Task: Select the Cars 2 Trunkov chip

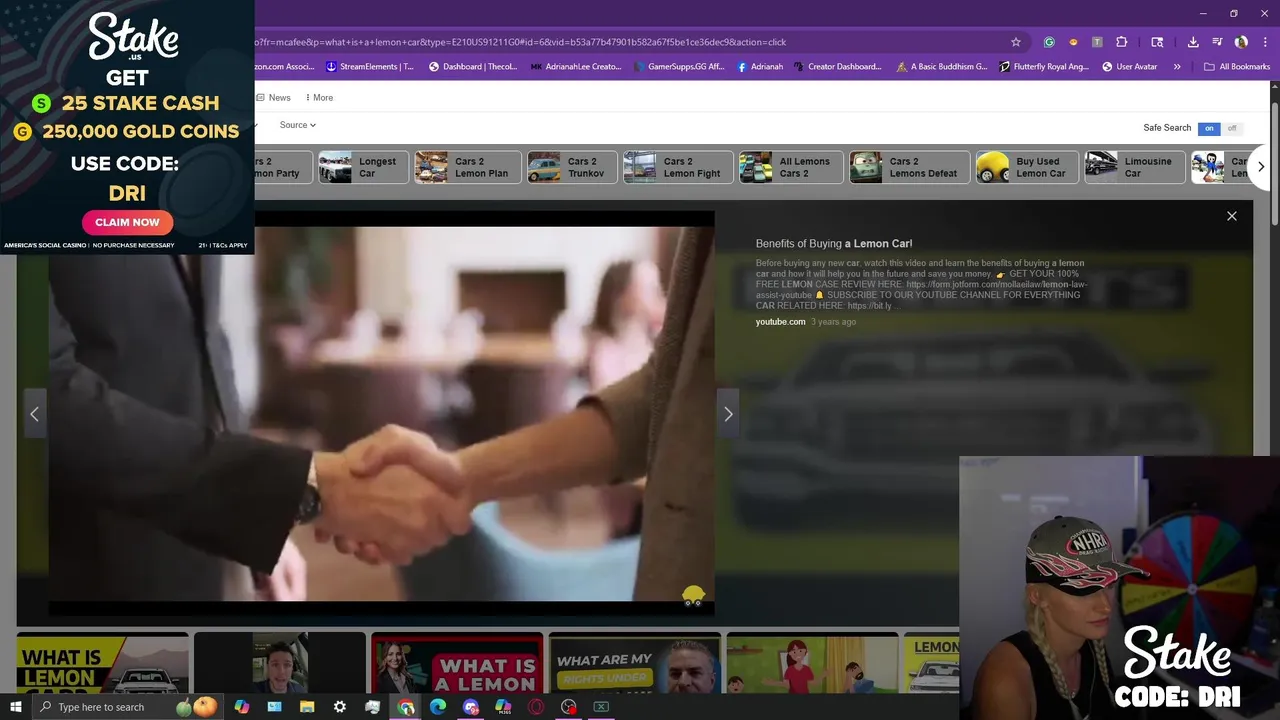Action: (573, 167)
